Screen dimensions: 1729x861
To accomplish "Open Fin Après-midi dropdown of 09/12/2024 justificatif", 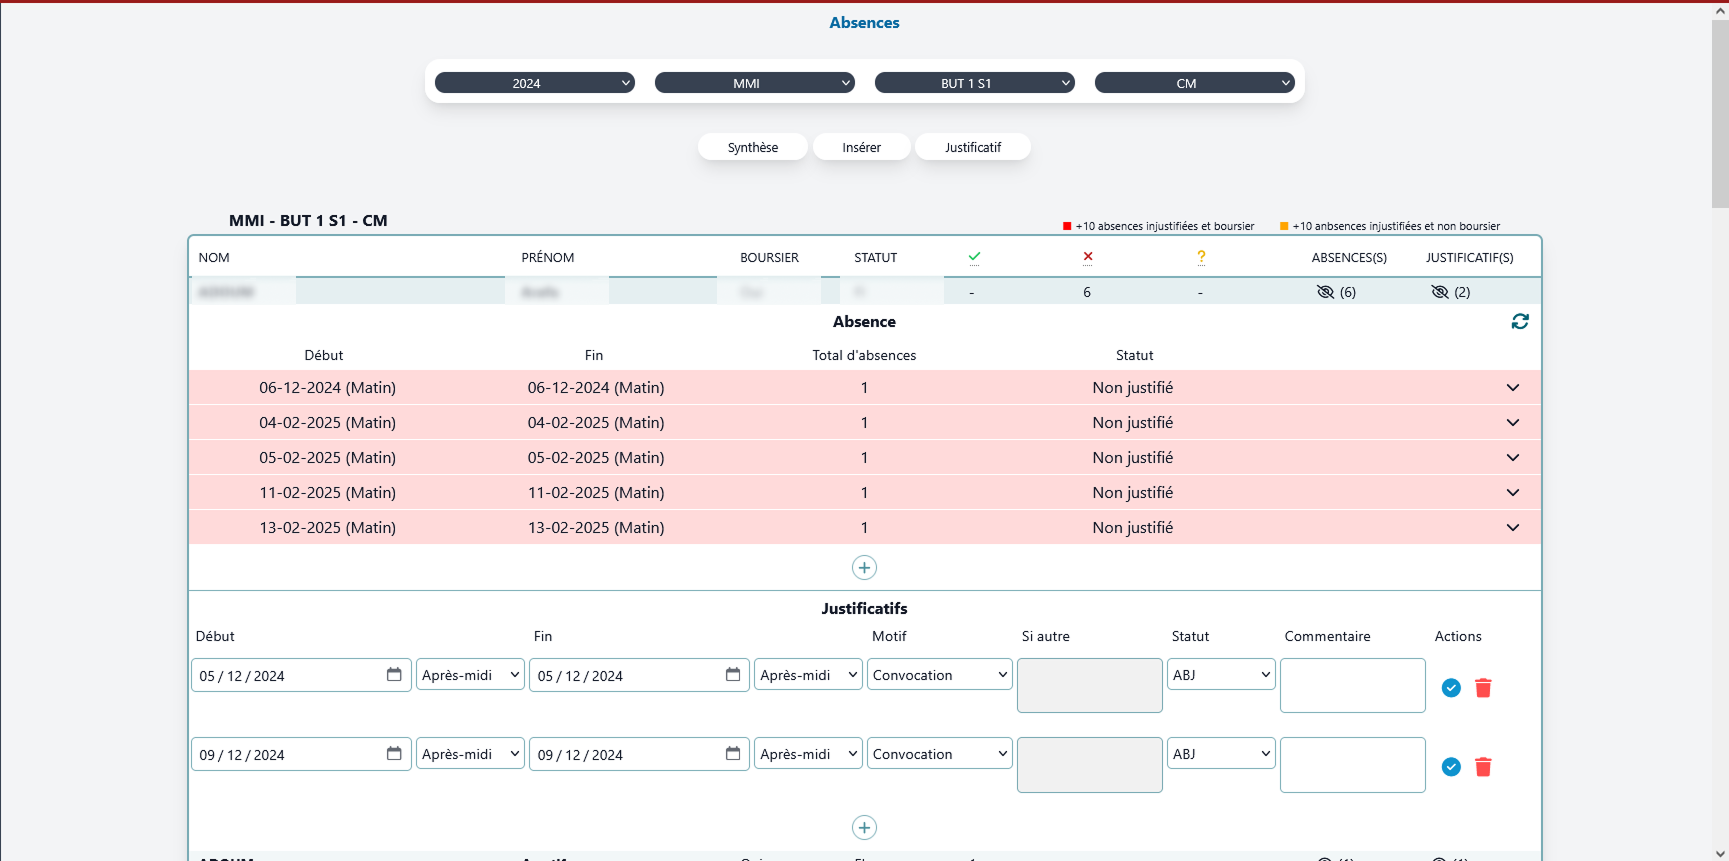I will click(x=808, y=754).
